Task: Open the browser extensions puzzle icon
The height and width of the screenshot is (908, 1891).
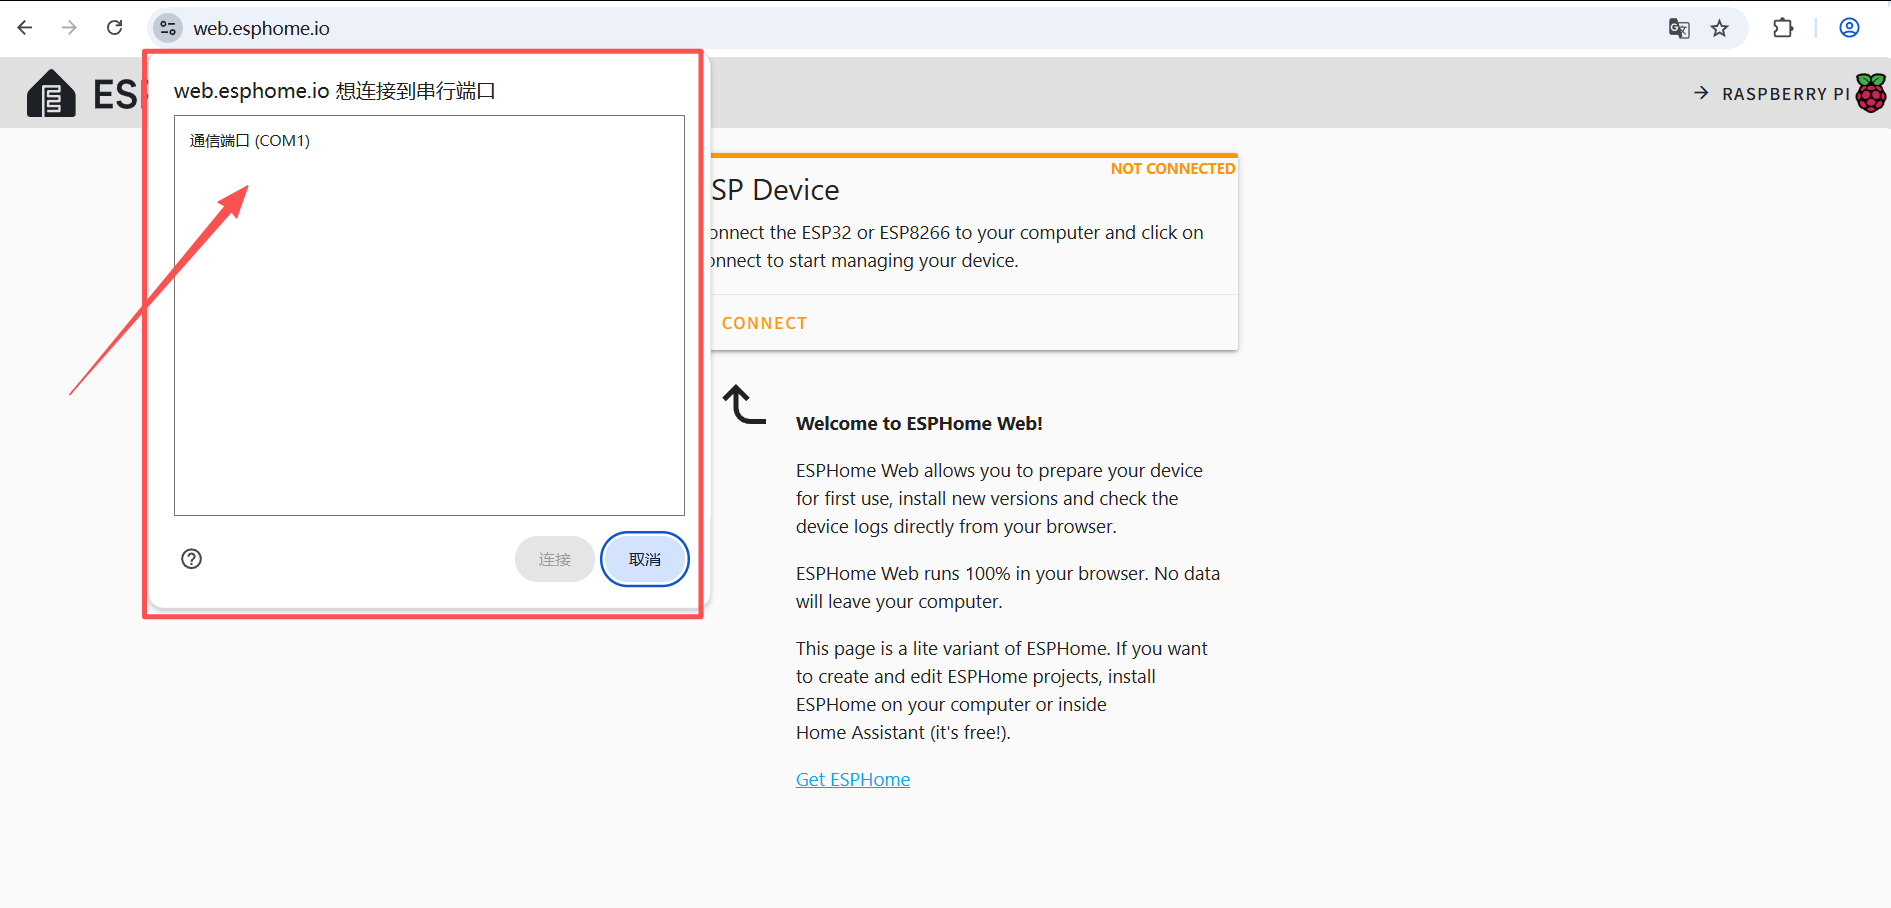Action: point(1783,28)
